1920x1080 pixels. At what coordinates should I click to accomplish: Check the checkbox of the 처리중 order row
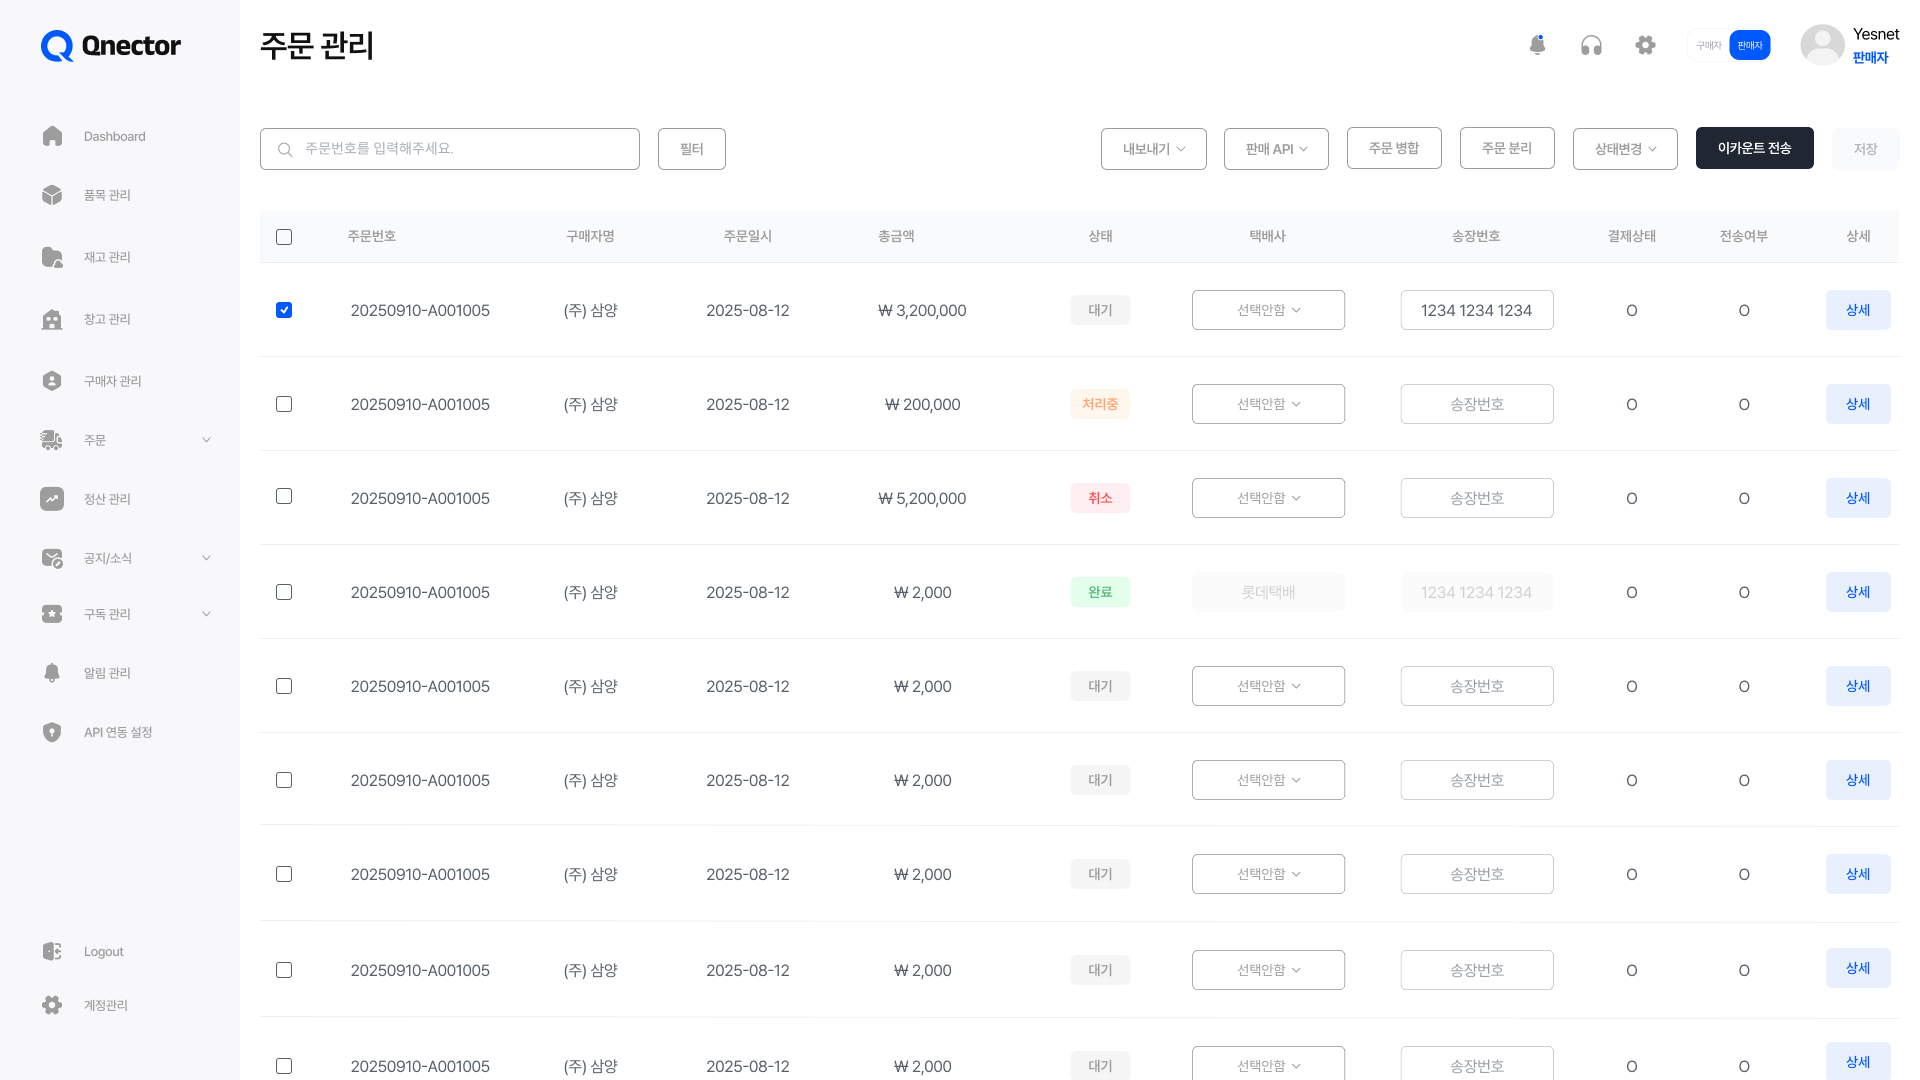tap(284, 404)
